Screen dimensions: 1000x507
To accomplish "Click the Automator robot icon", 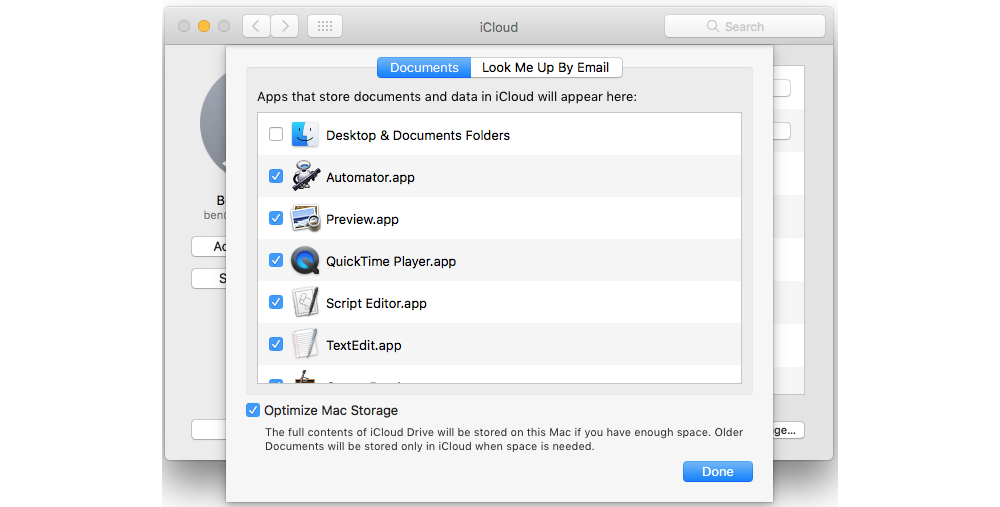I will 305,177.
